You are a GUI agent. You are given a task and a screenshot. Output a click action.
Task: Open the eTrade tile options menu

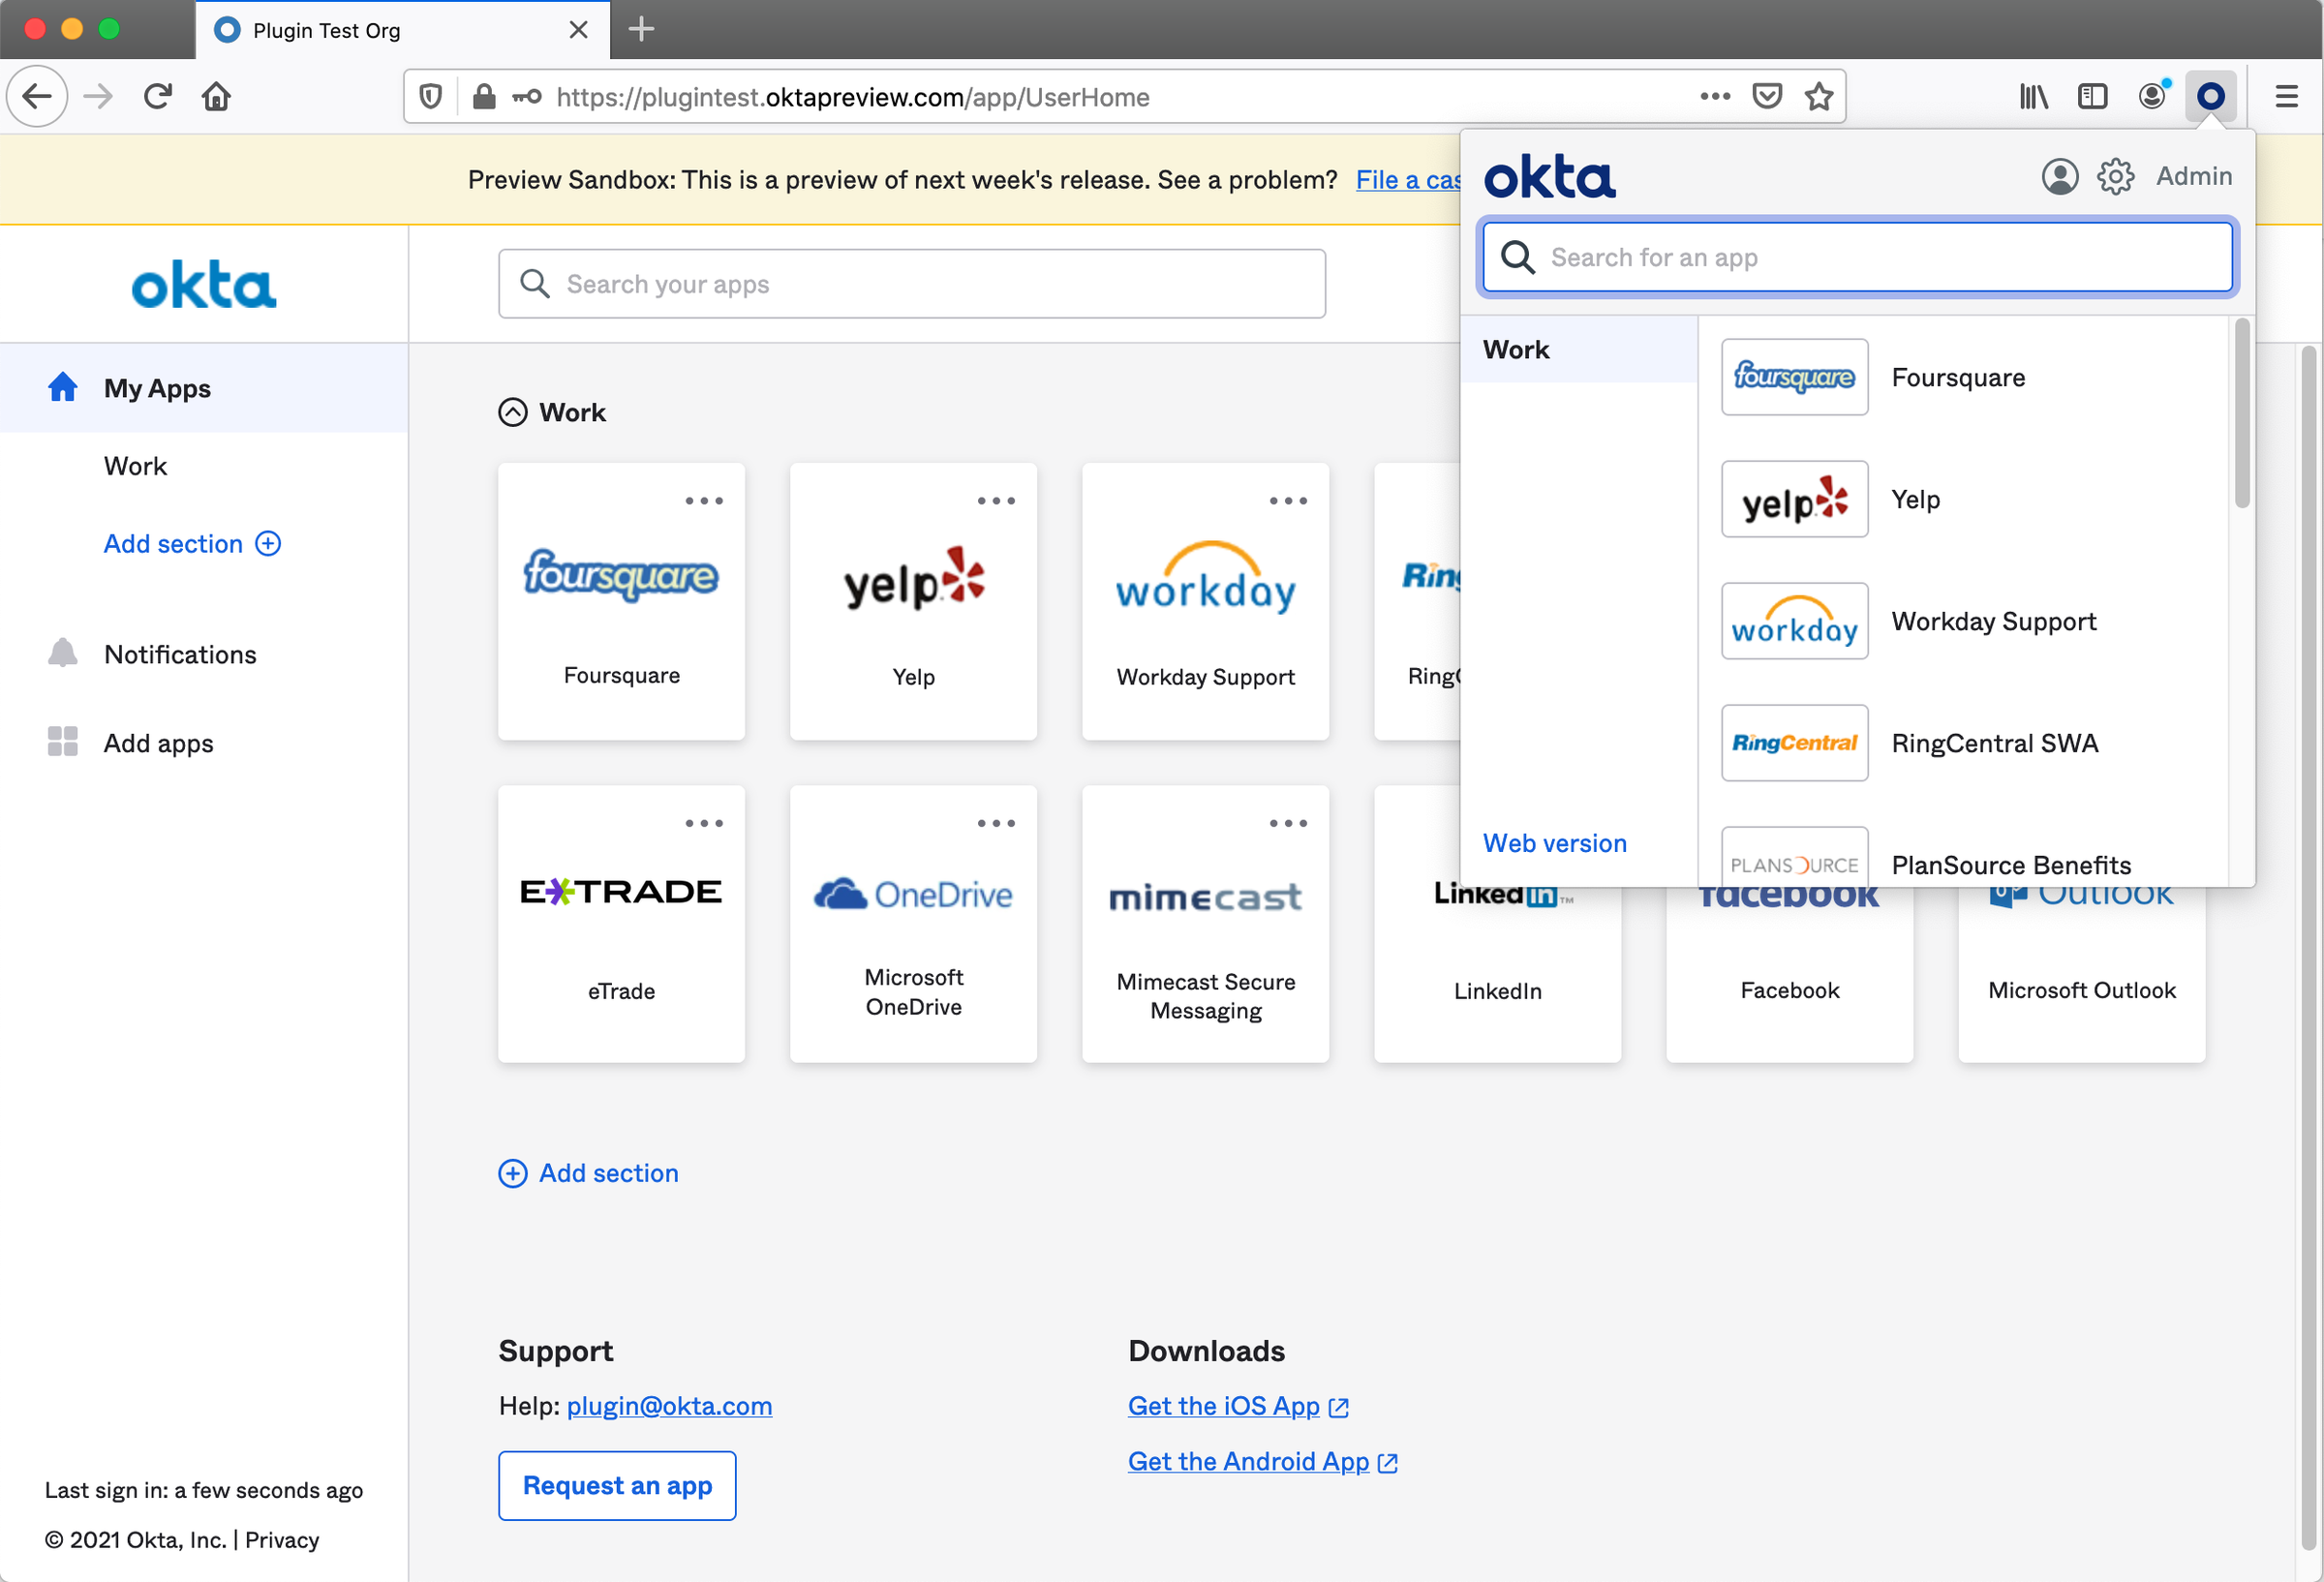pyautogui.click(x=704, y=823)
